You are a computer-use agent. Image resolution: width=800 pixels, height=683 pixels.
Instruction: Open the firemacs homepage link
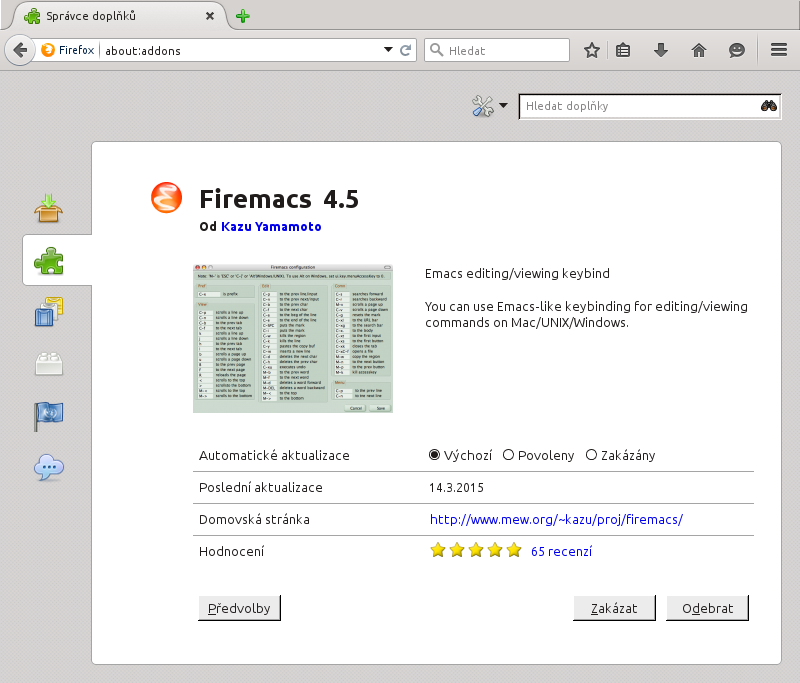click(x=556, y=519)
